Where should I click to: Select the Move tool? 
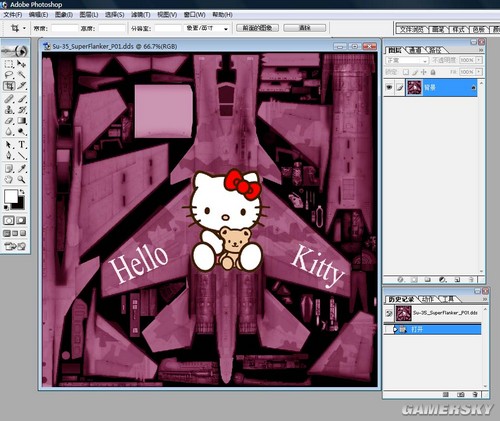(x=22, y=64)
